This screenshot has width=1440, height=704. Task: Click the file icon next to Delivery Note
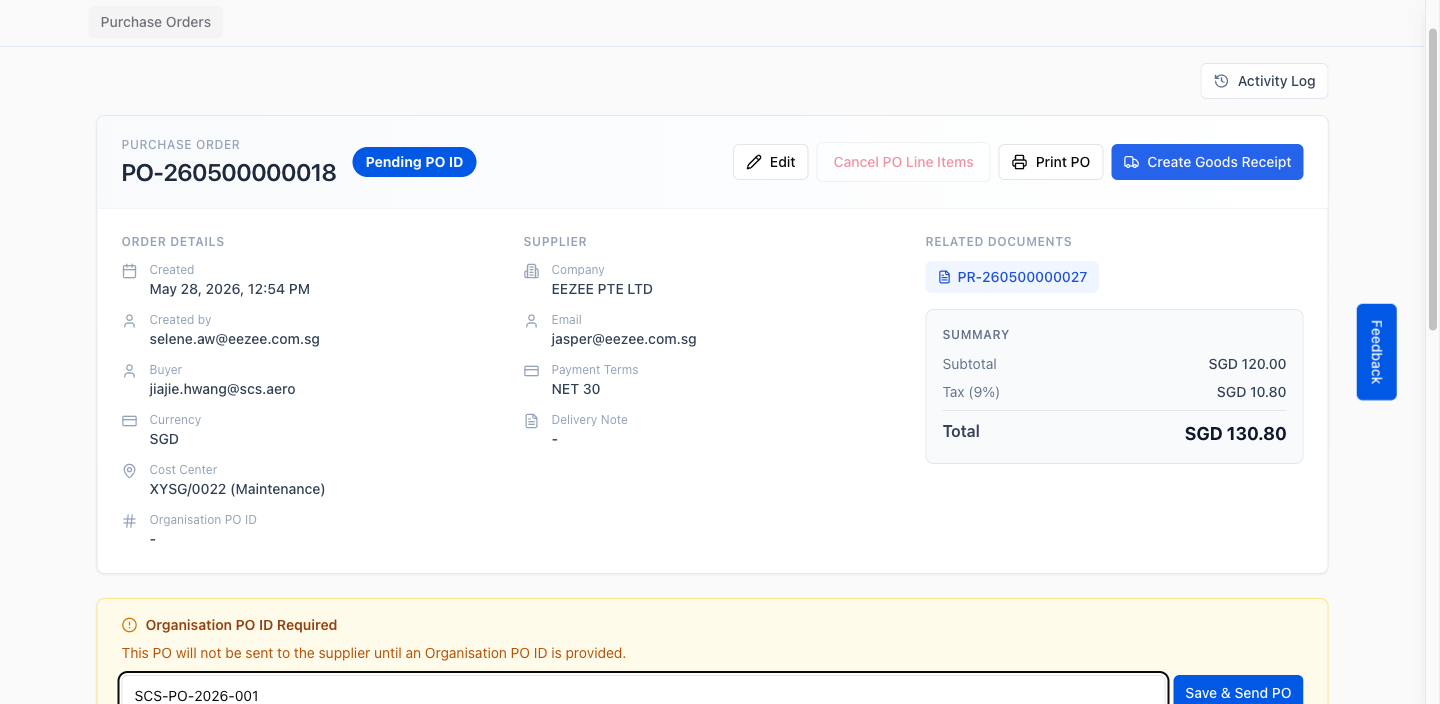pyautogui.click(x=531, y=421)
